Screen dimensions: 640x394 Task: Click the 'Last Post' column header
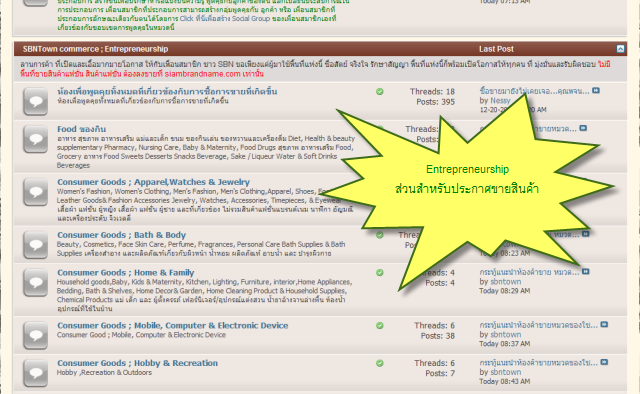[496, 49]
